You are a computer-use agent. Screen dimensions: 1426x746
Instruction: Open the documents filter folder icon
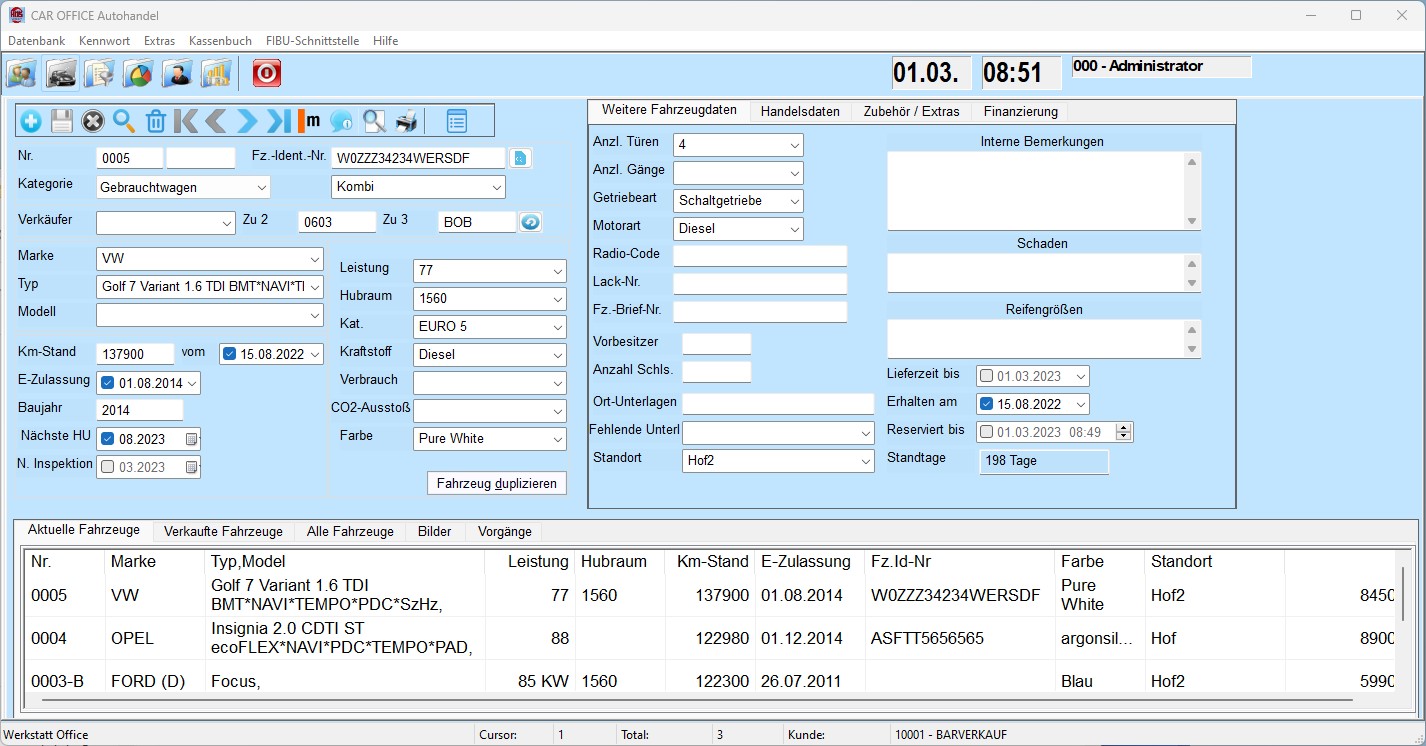click(100, 74)
